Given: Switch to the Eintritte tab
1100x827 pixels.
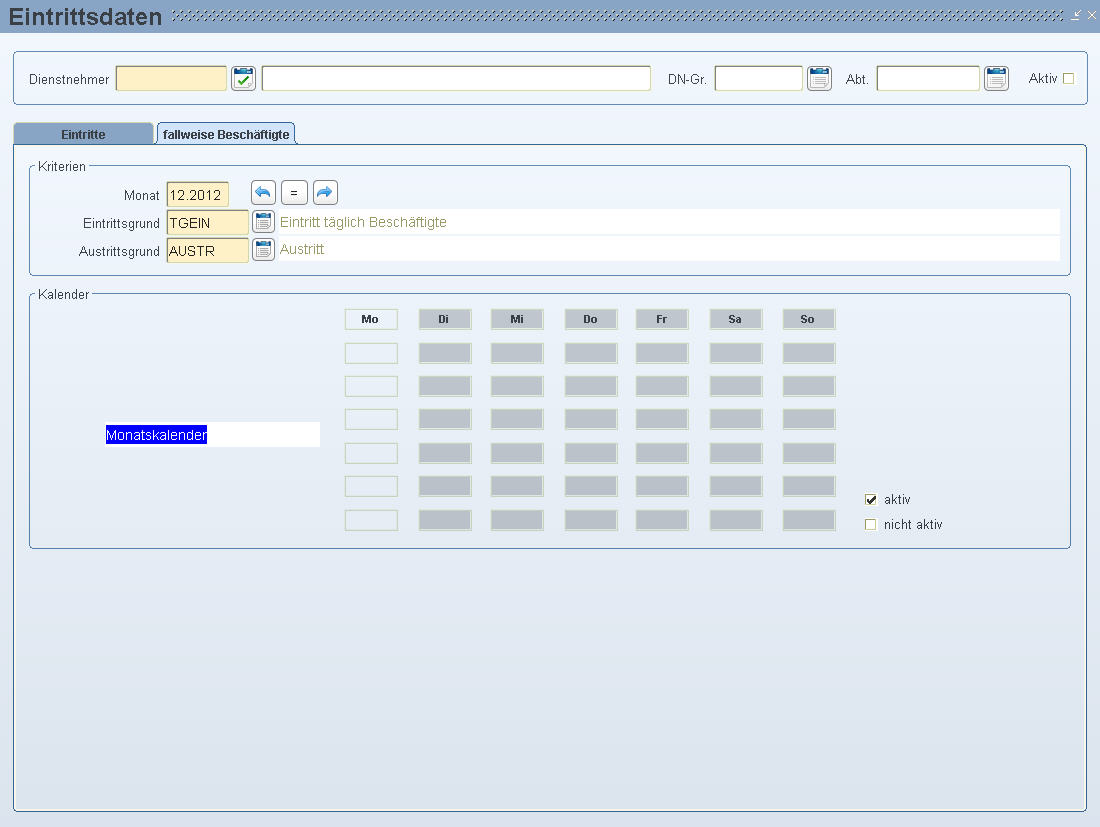Looking at the screenshot, I should (83, 134).
